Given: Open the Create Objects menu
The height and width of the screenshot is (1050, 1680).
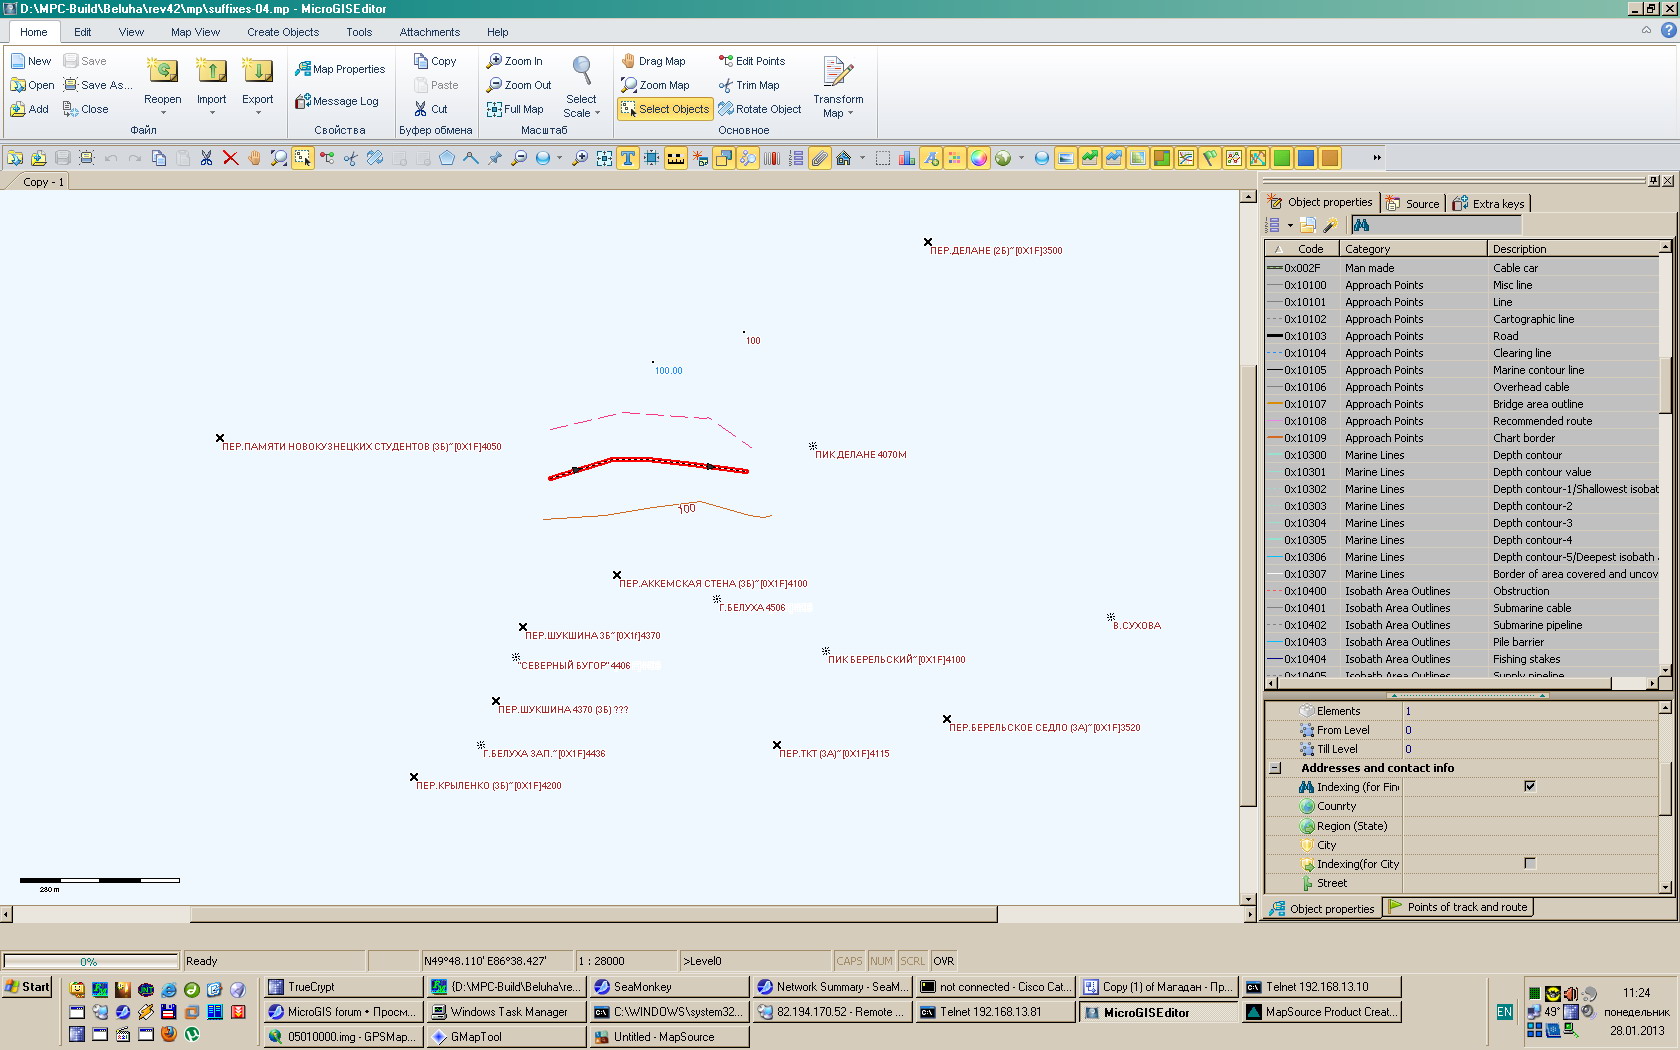Looking at the screenshot, I should (x=283, y=32).
